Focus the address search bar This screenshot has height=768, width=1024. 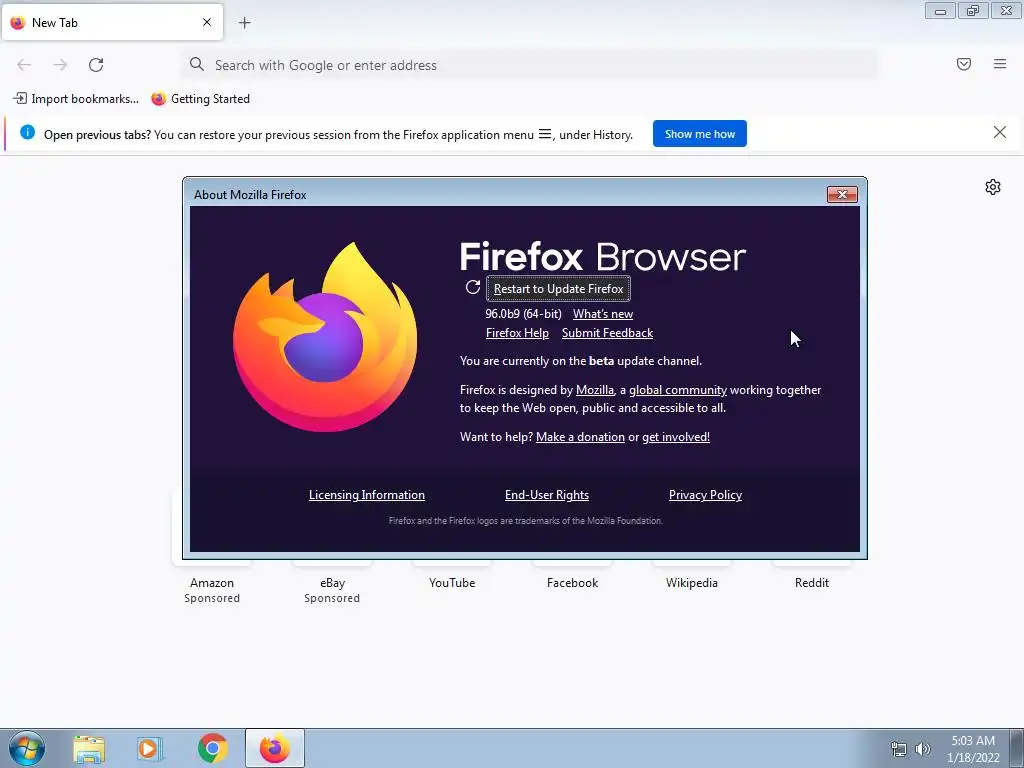tap(530, 65)
